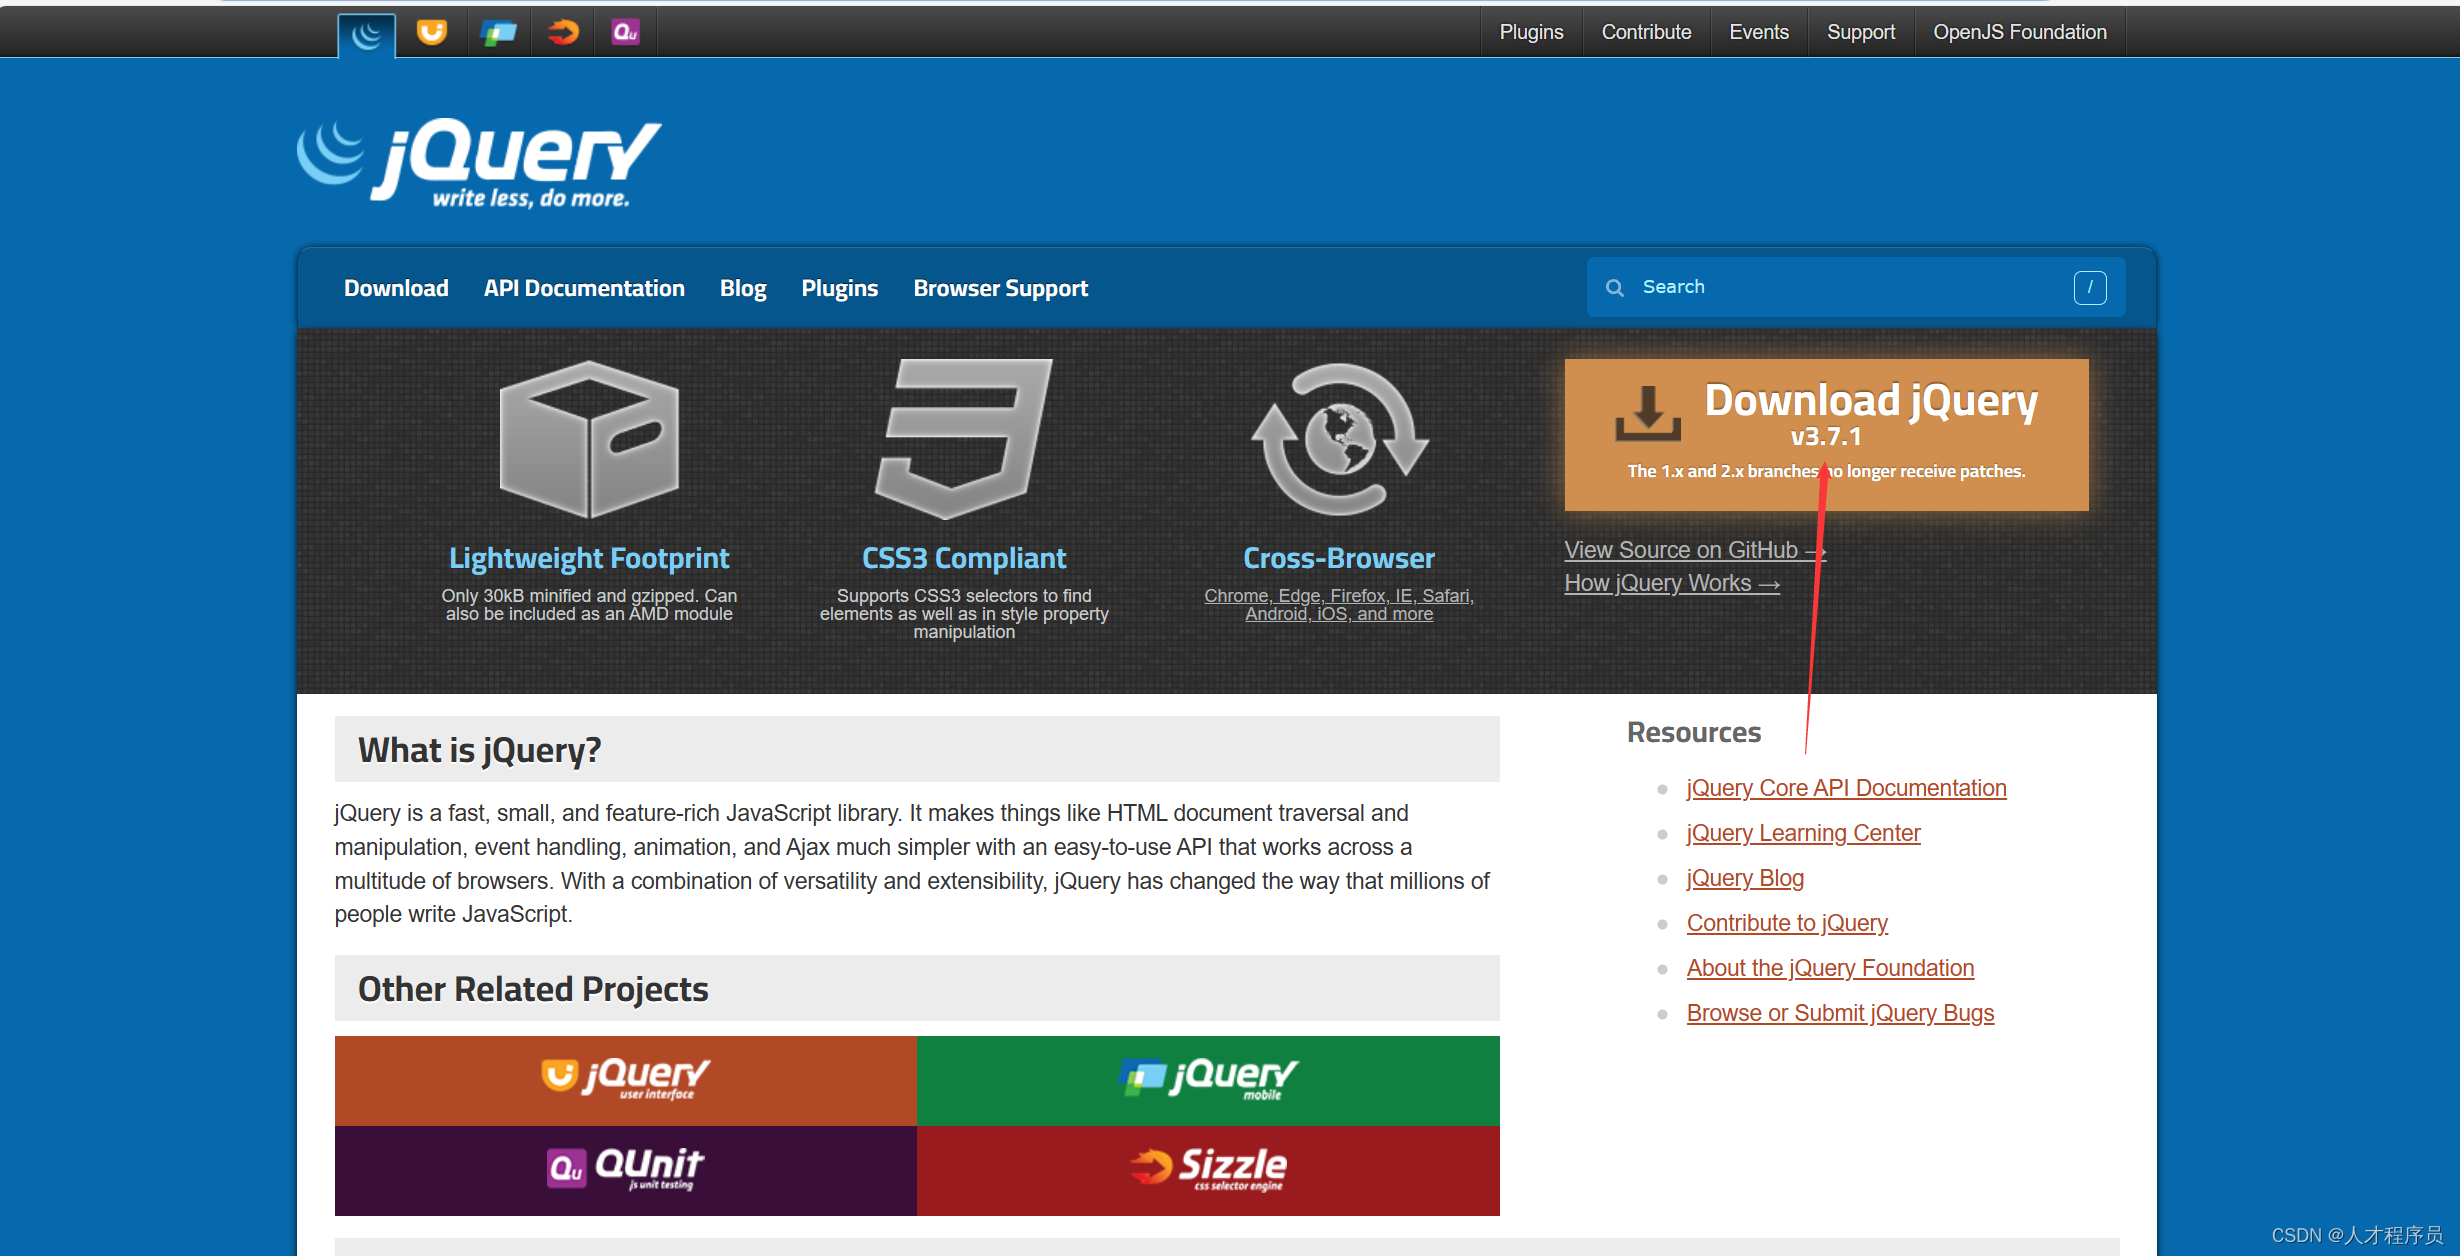Go to Download in the main navigation
This screenshot has height=1256, width=2460.
click(396, 288)
